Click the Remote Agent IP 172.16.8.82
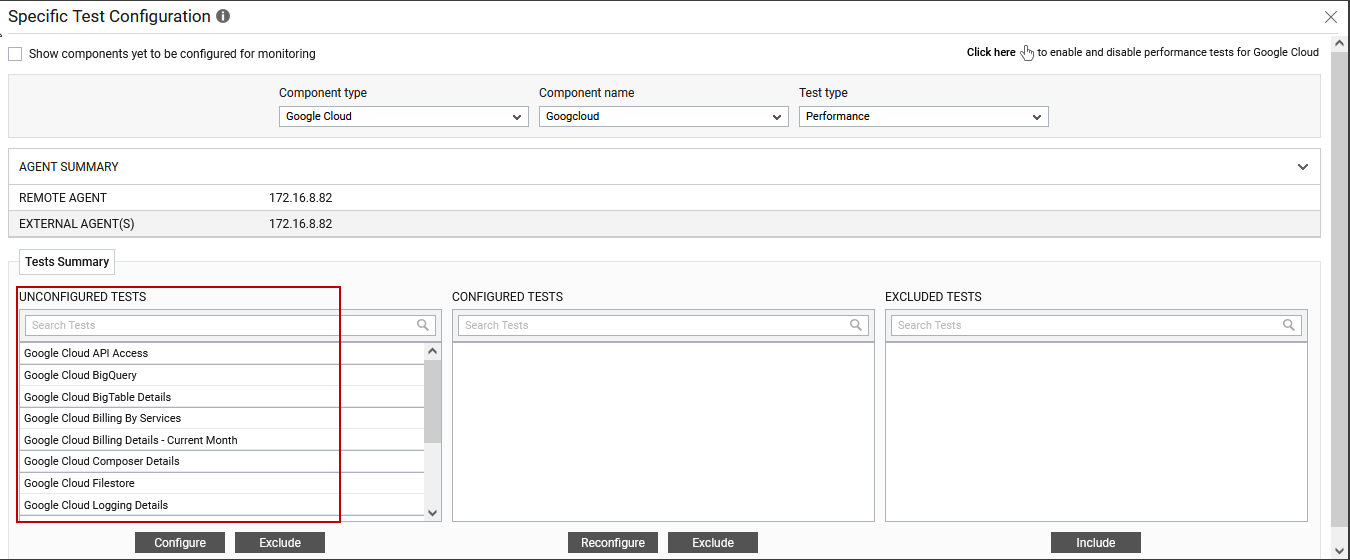 [x=300, y=198]
